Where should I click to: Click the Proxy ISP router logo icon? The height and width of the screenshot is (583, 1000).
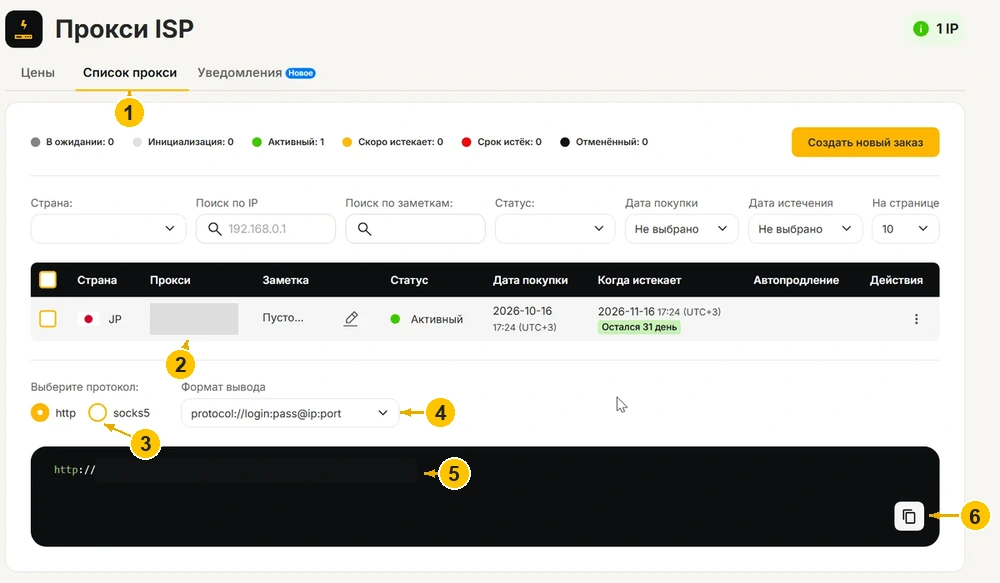coord(24,29)
